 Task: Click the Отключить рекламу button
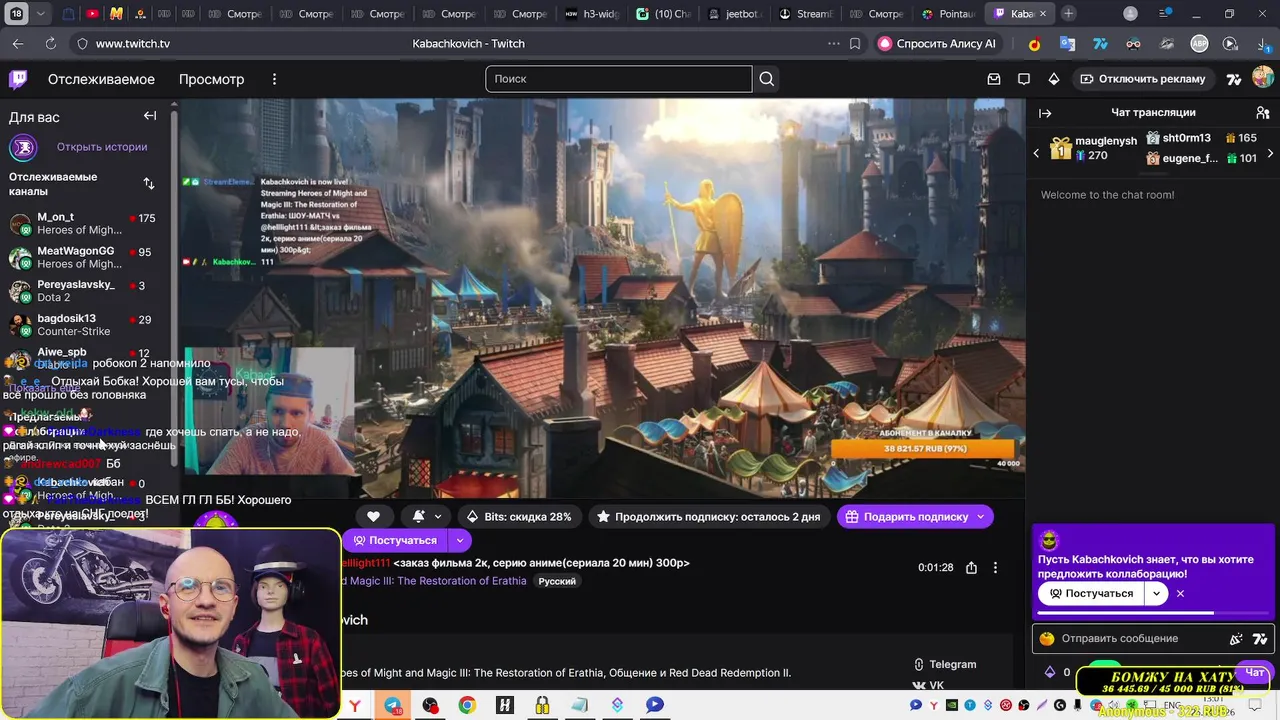point(1142,79)
